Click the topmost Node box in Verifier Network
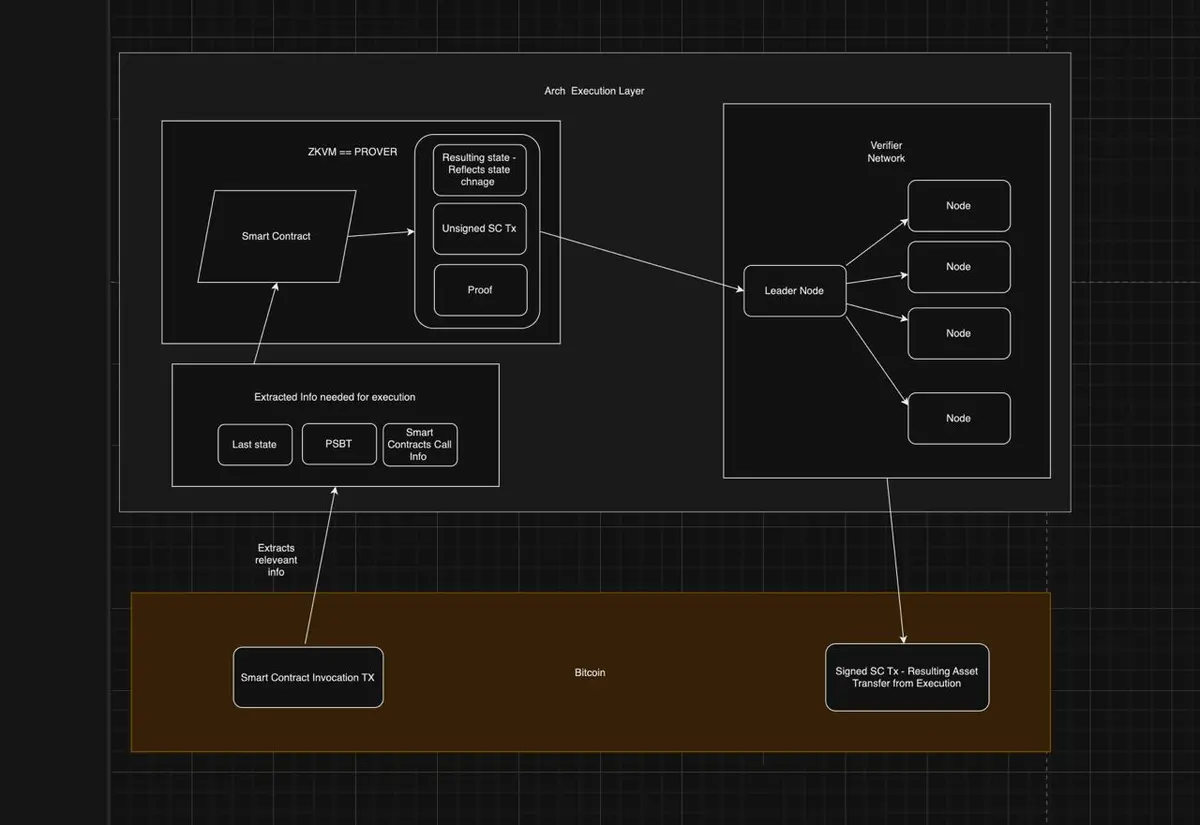Viewport: 1200px width, 825px height. [958, 206]
